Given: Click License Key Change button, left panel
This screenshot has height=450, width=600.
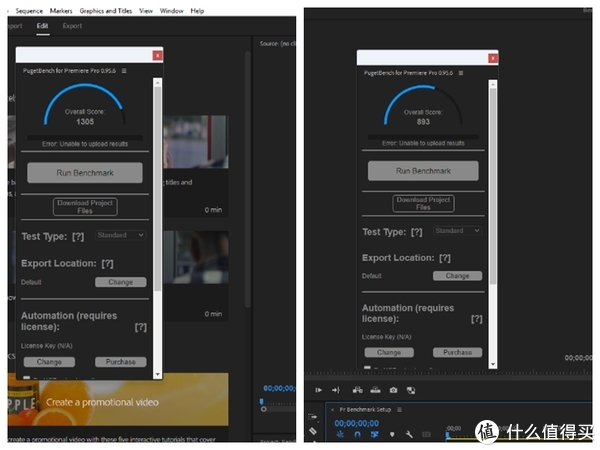Looking at the screenshot, I should 49,362.
